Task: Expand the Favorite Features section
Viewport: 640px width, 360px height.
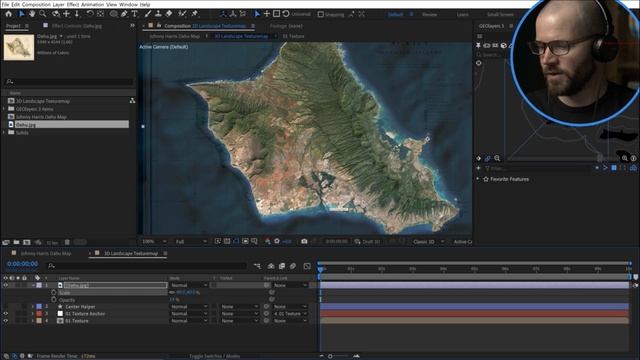Action: click(478, 179)
